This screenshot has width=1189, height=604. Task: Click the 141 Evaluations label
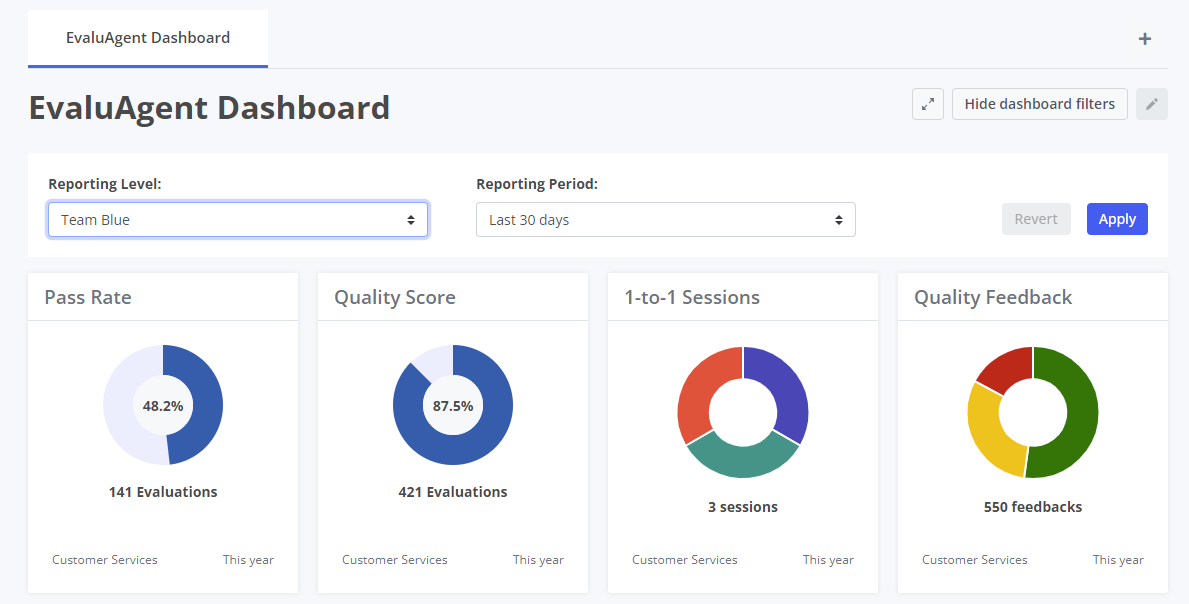(x=163, y=491)
